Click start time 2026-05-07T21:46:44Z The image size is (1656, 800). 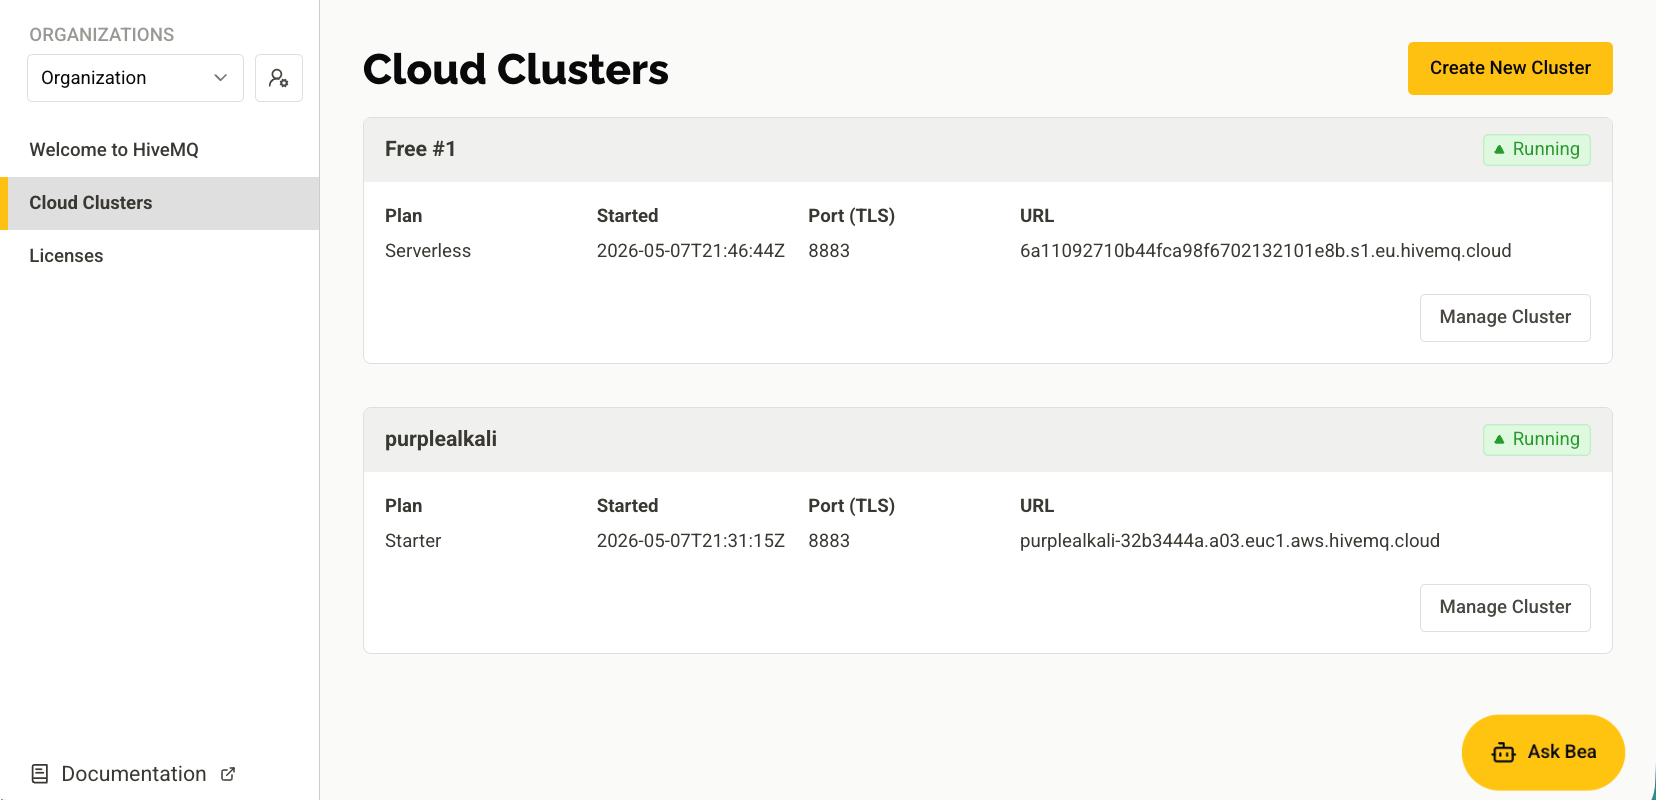coord(691,251)
